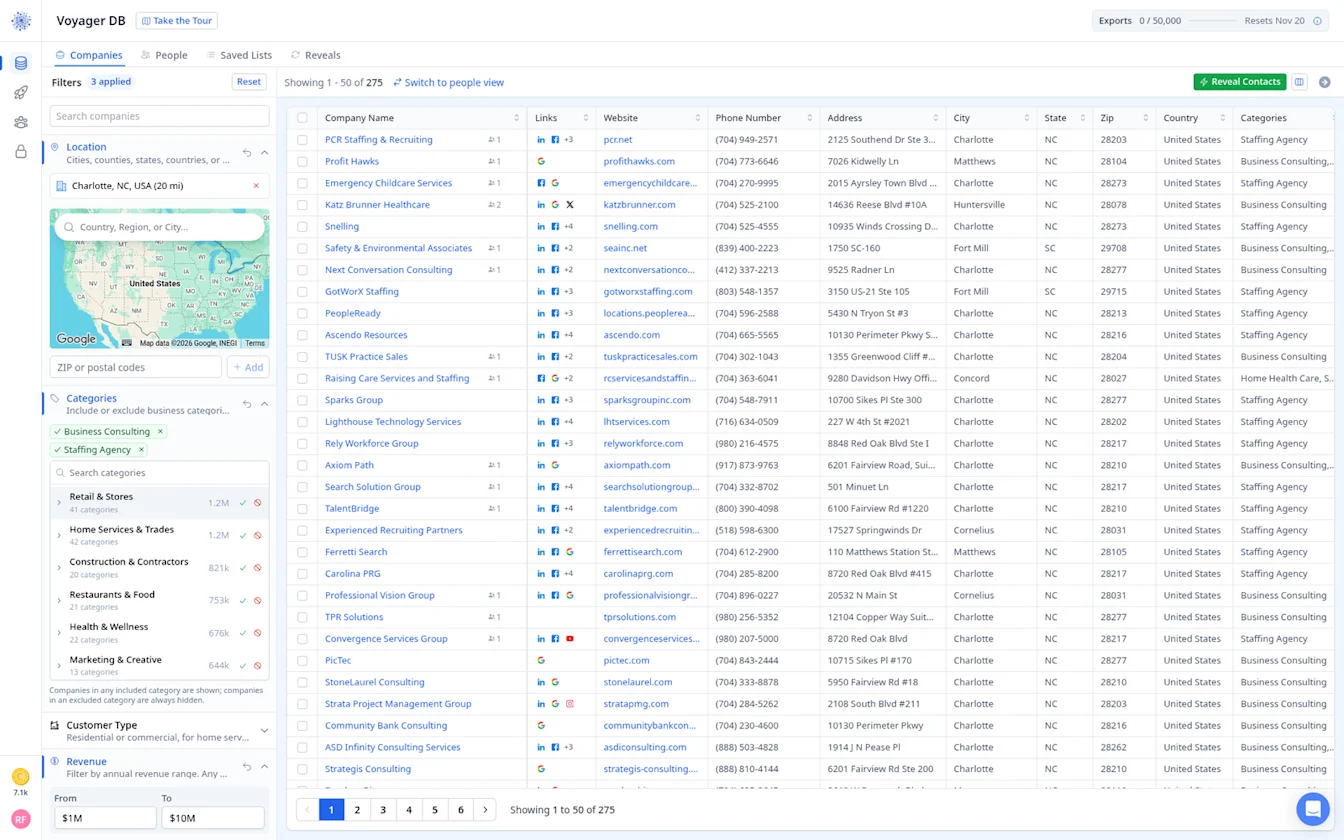Click Switch to people view link

pyautogui.click(x=448, y=83)
